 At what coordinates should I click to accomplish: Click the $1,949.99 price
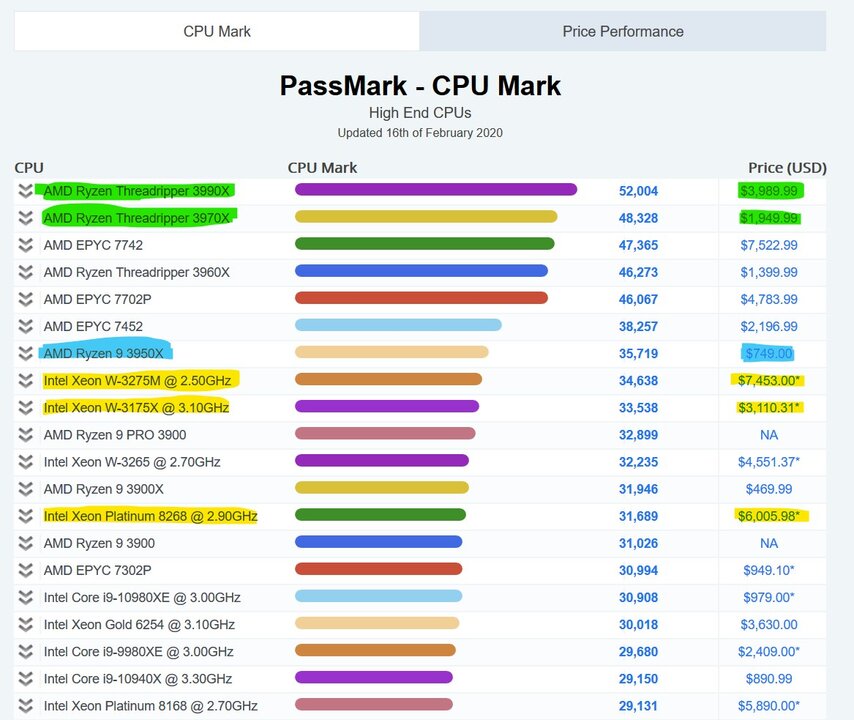click(x=768, y=218)
